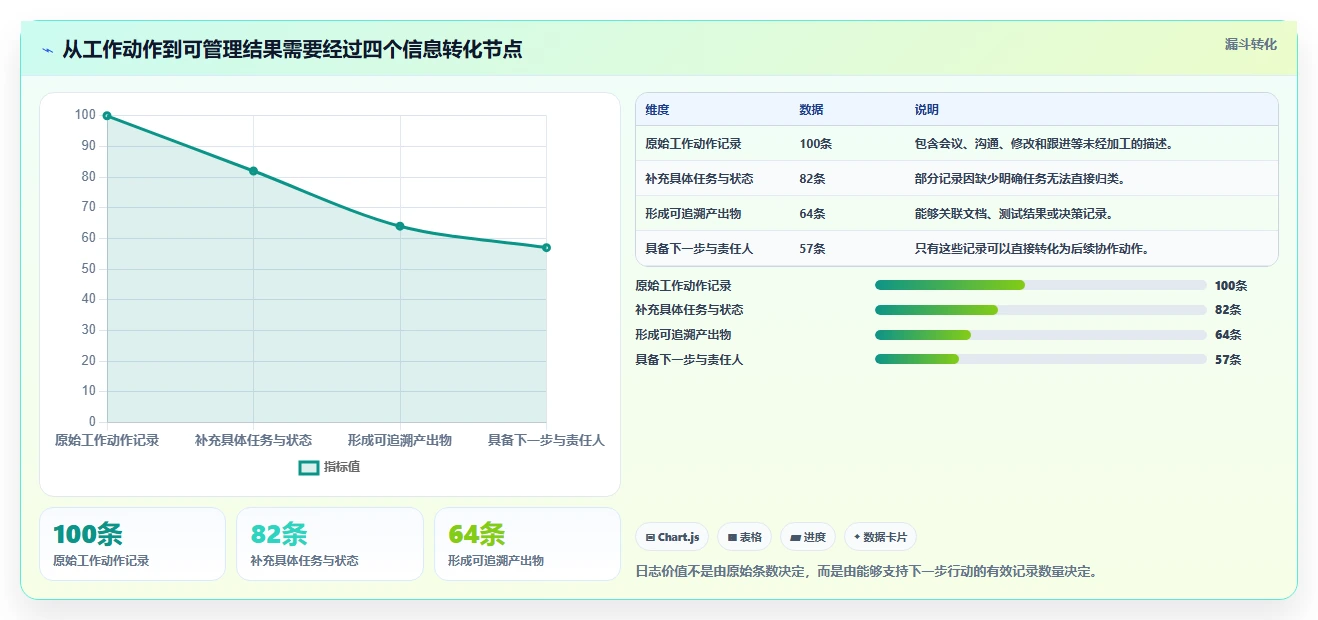Click the description 能够关联文档、测试结果或决策记录
1318x620 pixels.
1014,214
